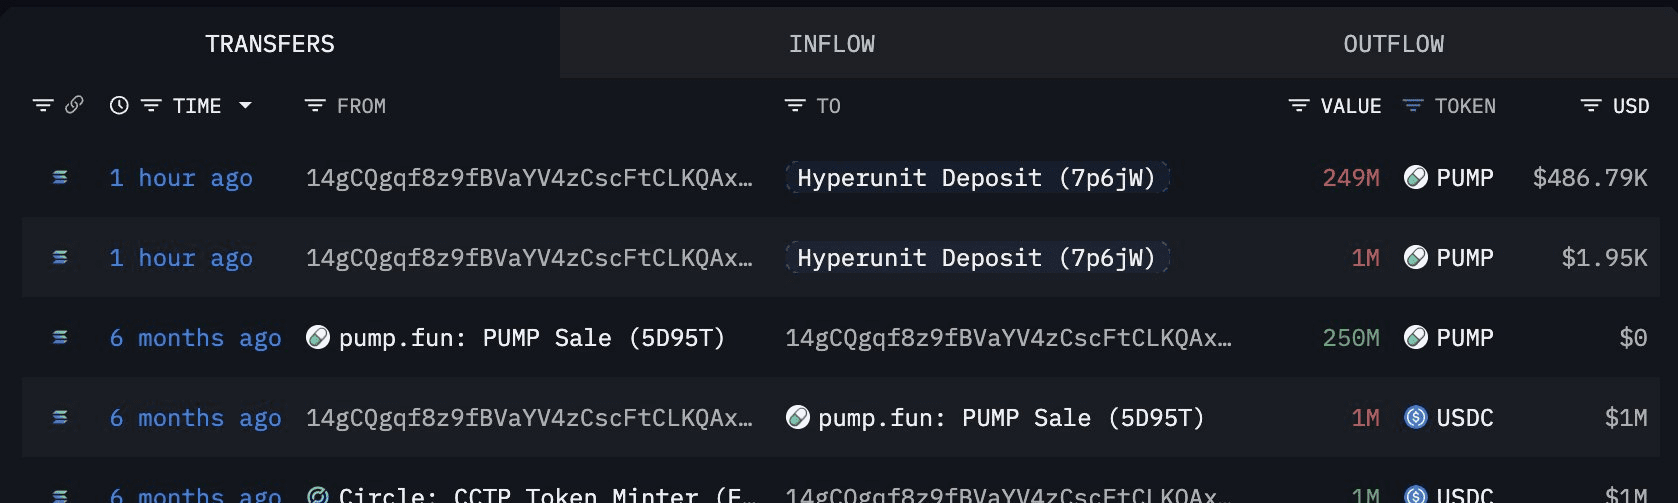The image size is (1678, 503).
Task: Open Hyperunit Deposit (7p6jW) in first row
Action: [976, 177]
